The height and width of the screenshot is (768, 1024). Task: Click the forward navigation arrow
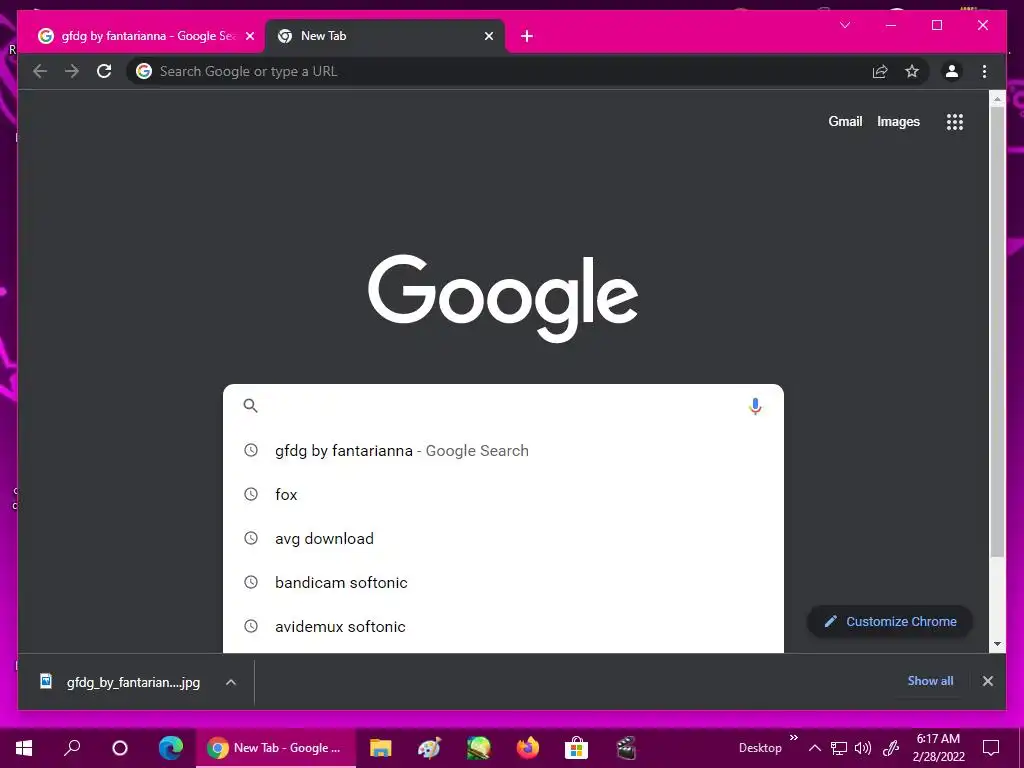pyautogui.click(x=72, y=71)
